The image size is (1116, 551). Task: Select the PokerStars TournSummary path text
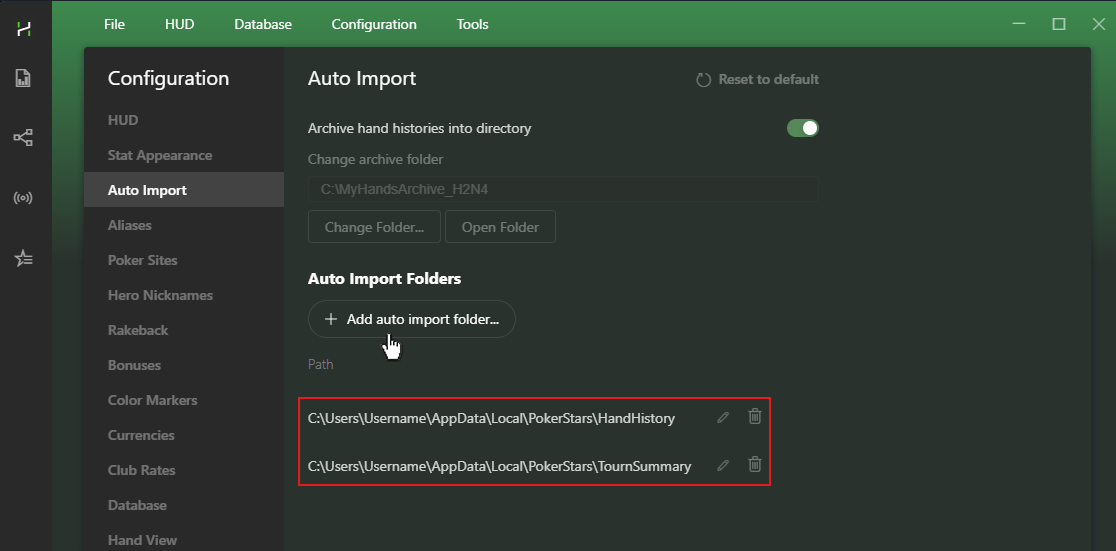499,466
